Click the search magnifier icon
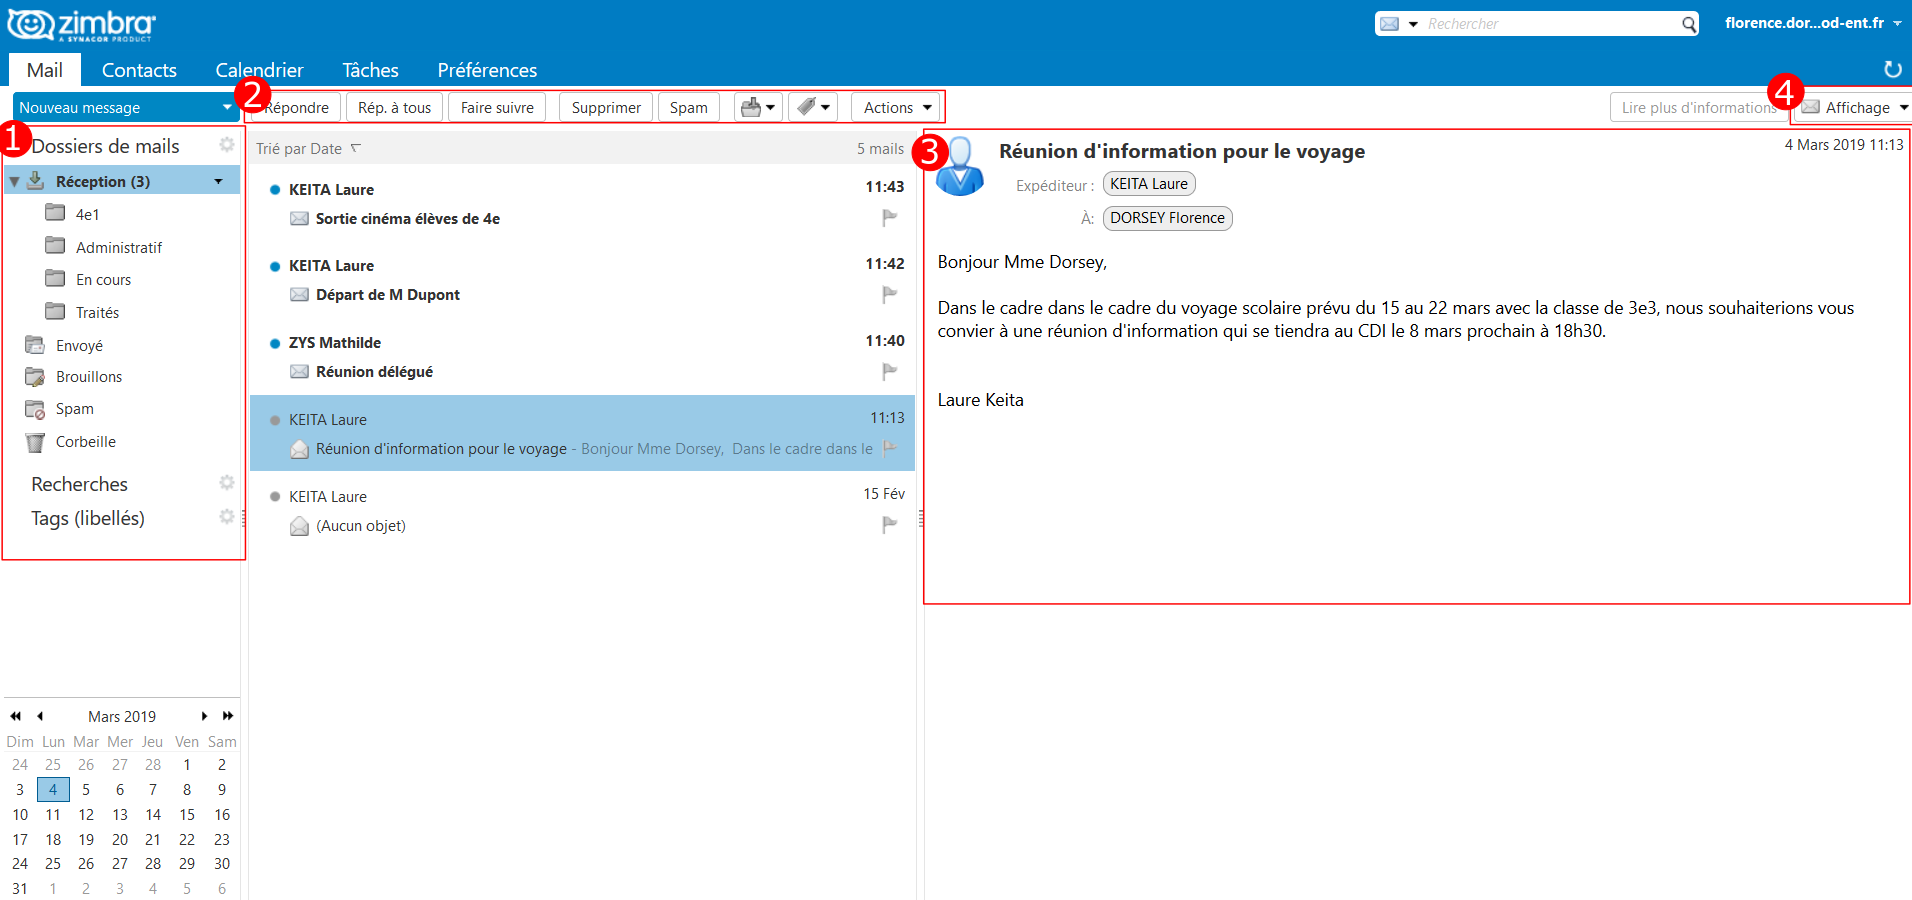 click(1689, 24)
